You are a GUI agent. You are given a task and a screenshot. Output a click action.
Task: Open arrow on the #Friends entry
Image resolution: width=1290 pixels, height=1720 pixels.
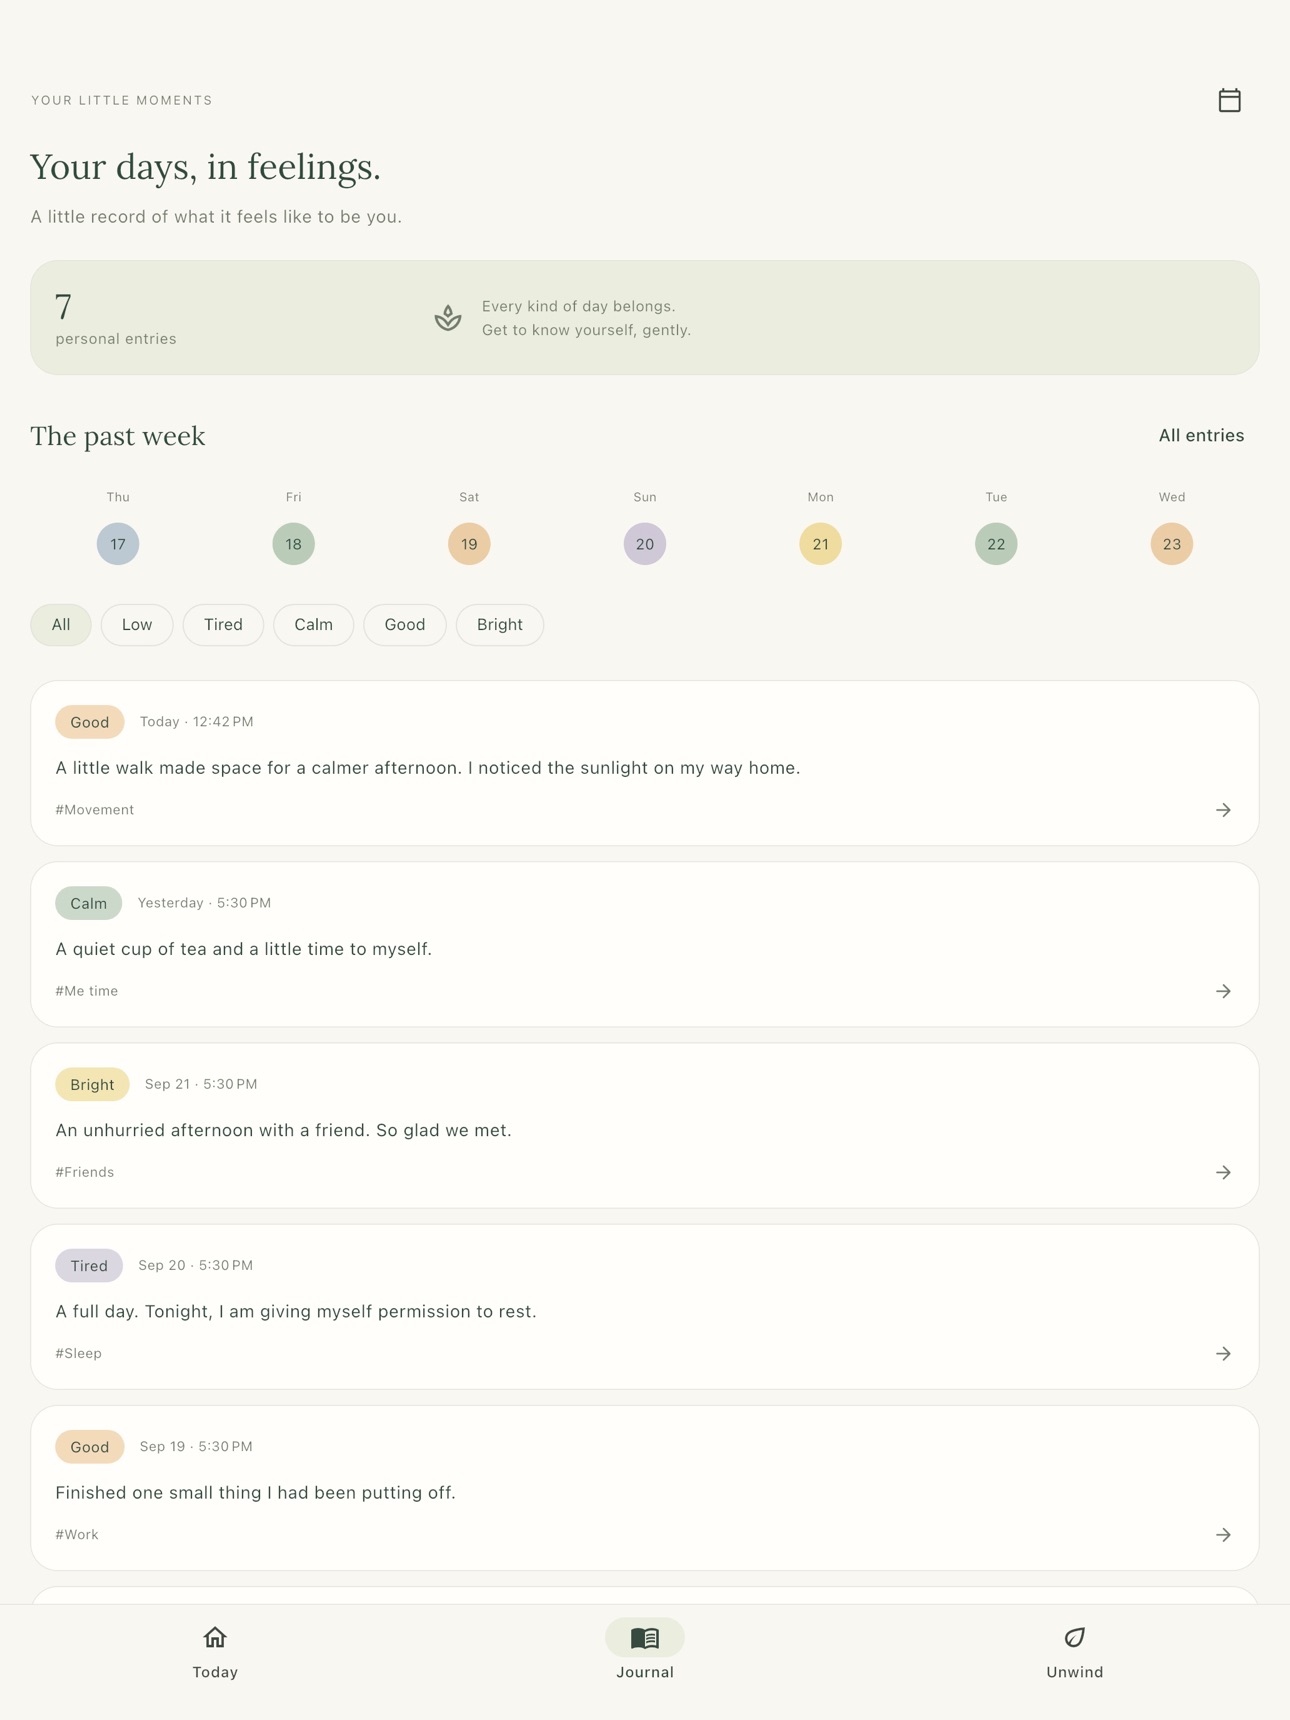[1223, 1172]
